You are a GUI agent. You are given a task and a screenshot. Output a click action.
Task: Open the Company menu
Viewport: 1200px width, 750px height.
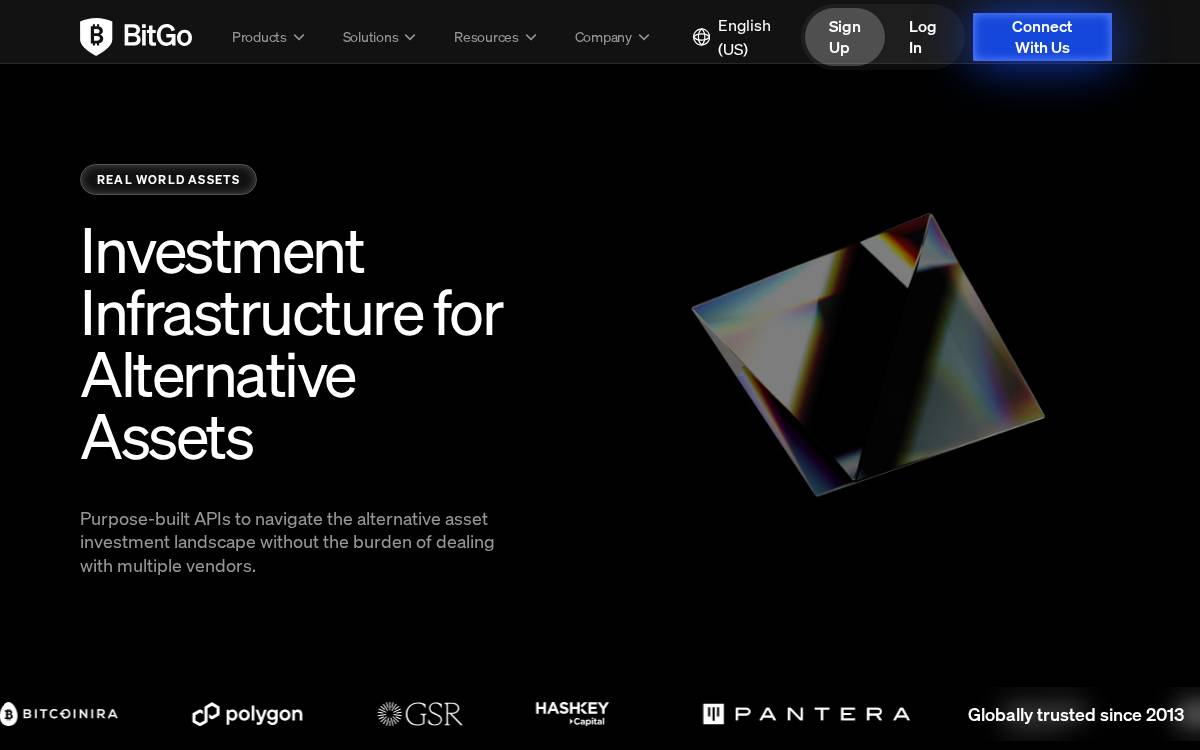[x=612, y=37]
